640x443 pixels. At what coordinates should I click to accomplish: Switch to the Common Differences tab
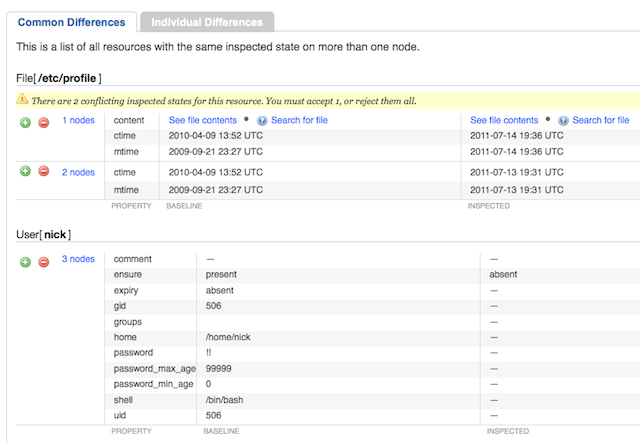(x=72, y=21)
